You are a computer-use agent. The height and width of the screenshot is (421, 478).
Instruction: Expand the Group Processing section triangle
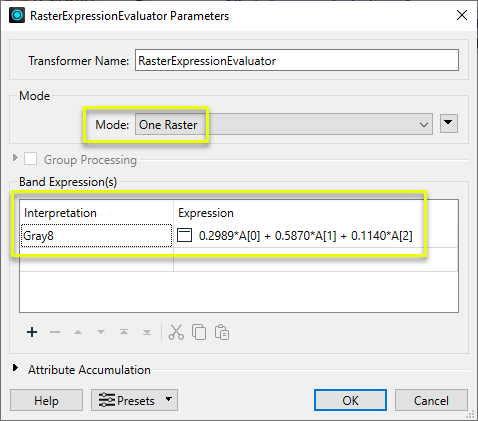(15, 157)
